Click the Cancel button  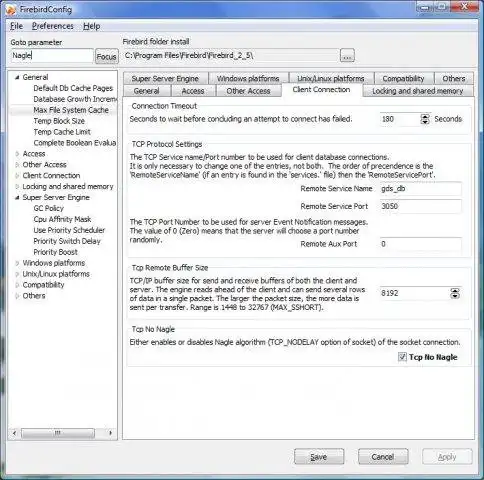[383, 457]
